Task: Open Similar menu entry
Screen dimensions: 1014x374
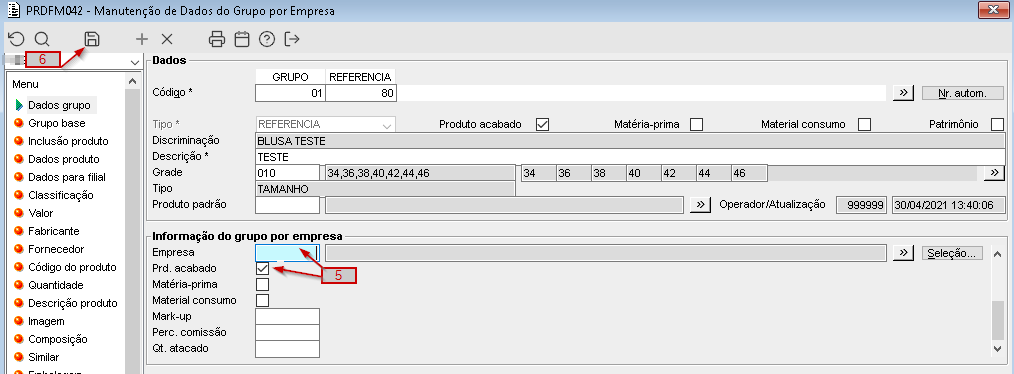Action: [x=43, y=357]
